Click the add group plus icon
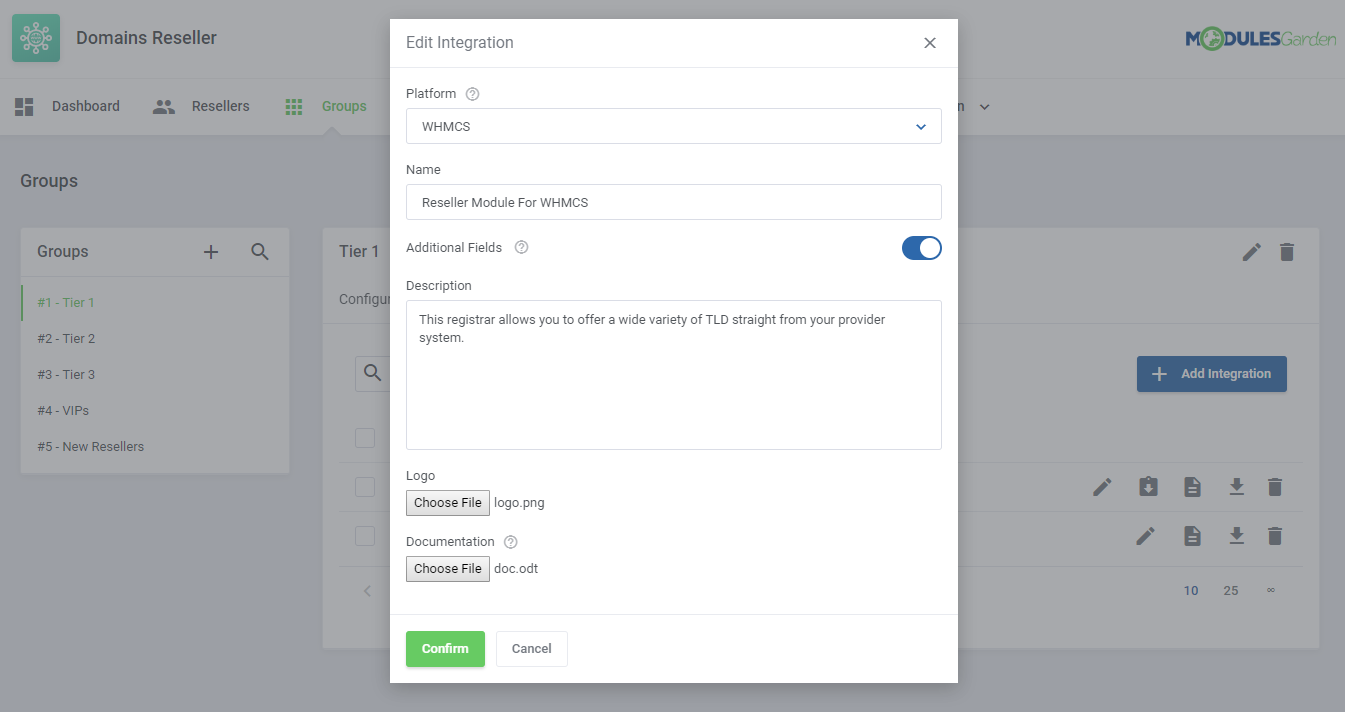The height and width of the screenshot is (712, 1345). click(x=211, y=252)
